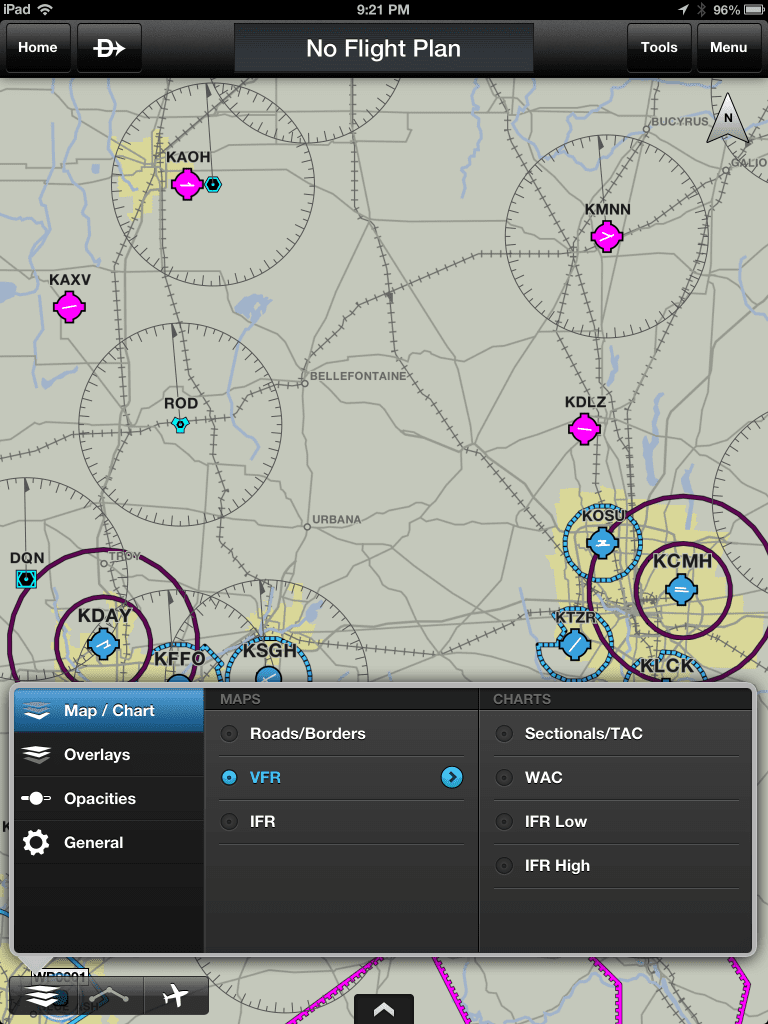This screenshot has height=1024, width=768.
Task: Select the KAOH airport symbol
Action: [x=187, y=184]
